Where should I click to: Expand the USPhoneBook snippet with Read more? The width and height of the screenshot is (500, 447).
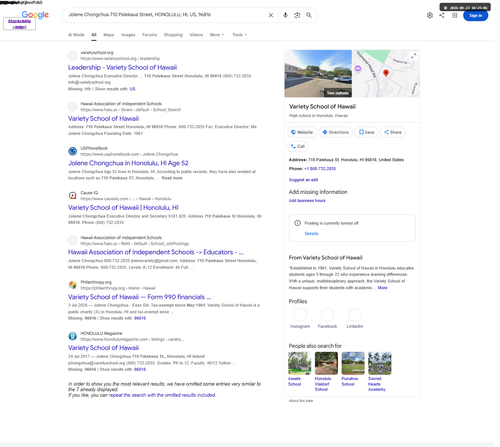tap(172, 178)
